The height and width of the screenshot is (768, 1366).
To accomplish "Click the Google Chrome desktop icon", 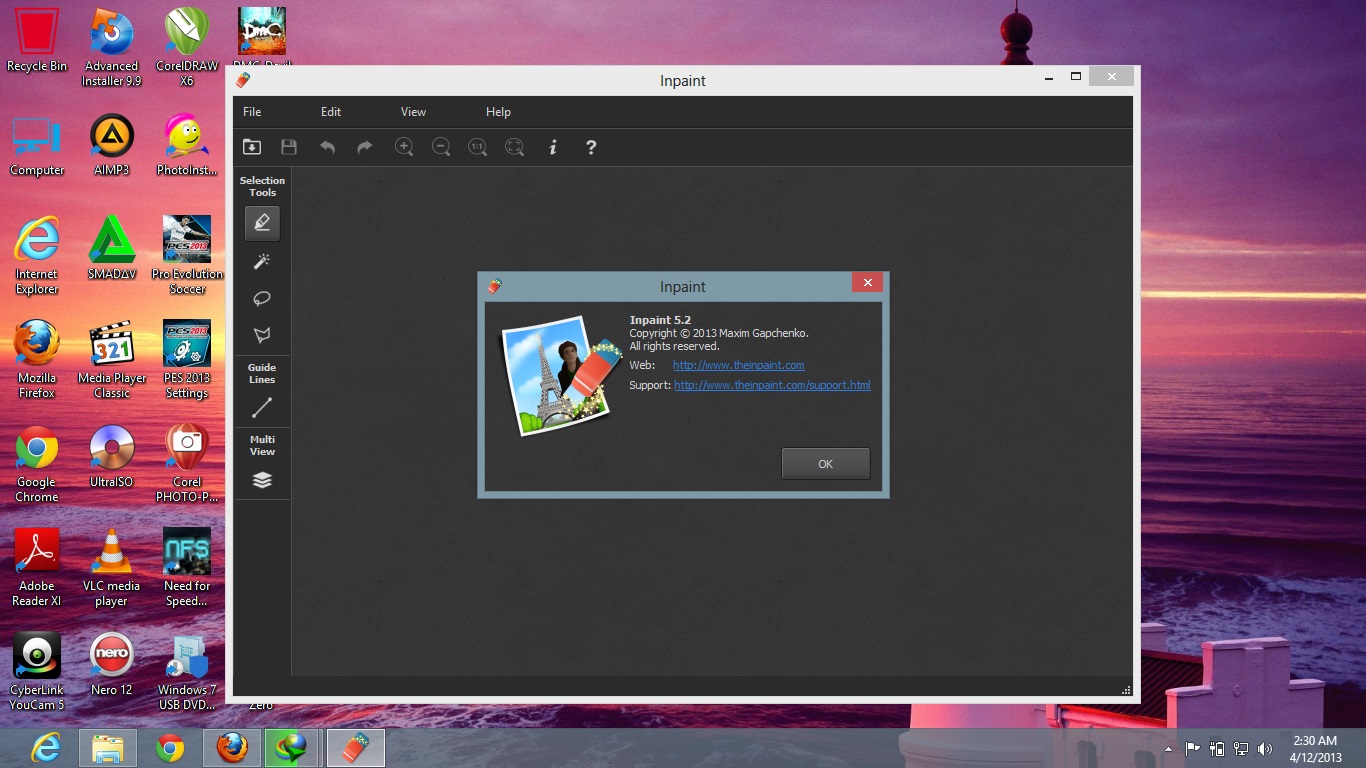I will 37,463.
